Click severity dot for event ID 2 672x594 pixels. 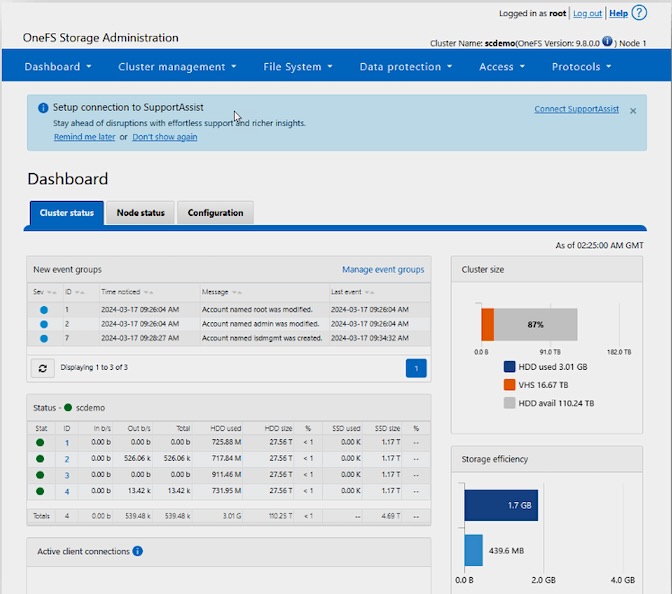coord(44,324)
